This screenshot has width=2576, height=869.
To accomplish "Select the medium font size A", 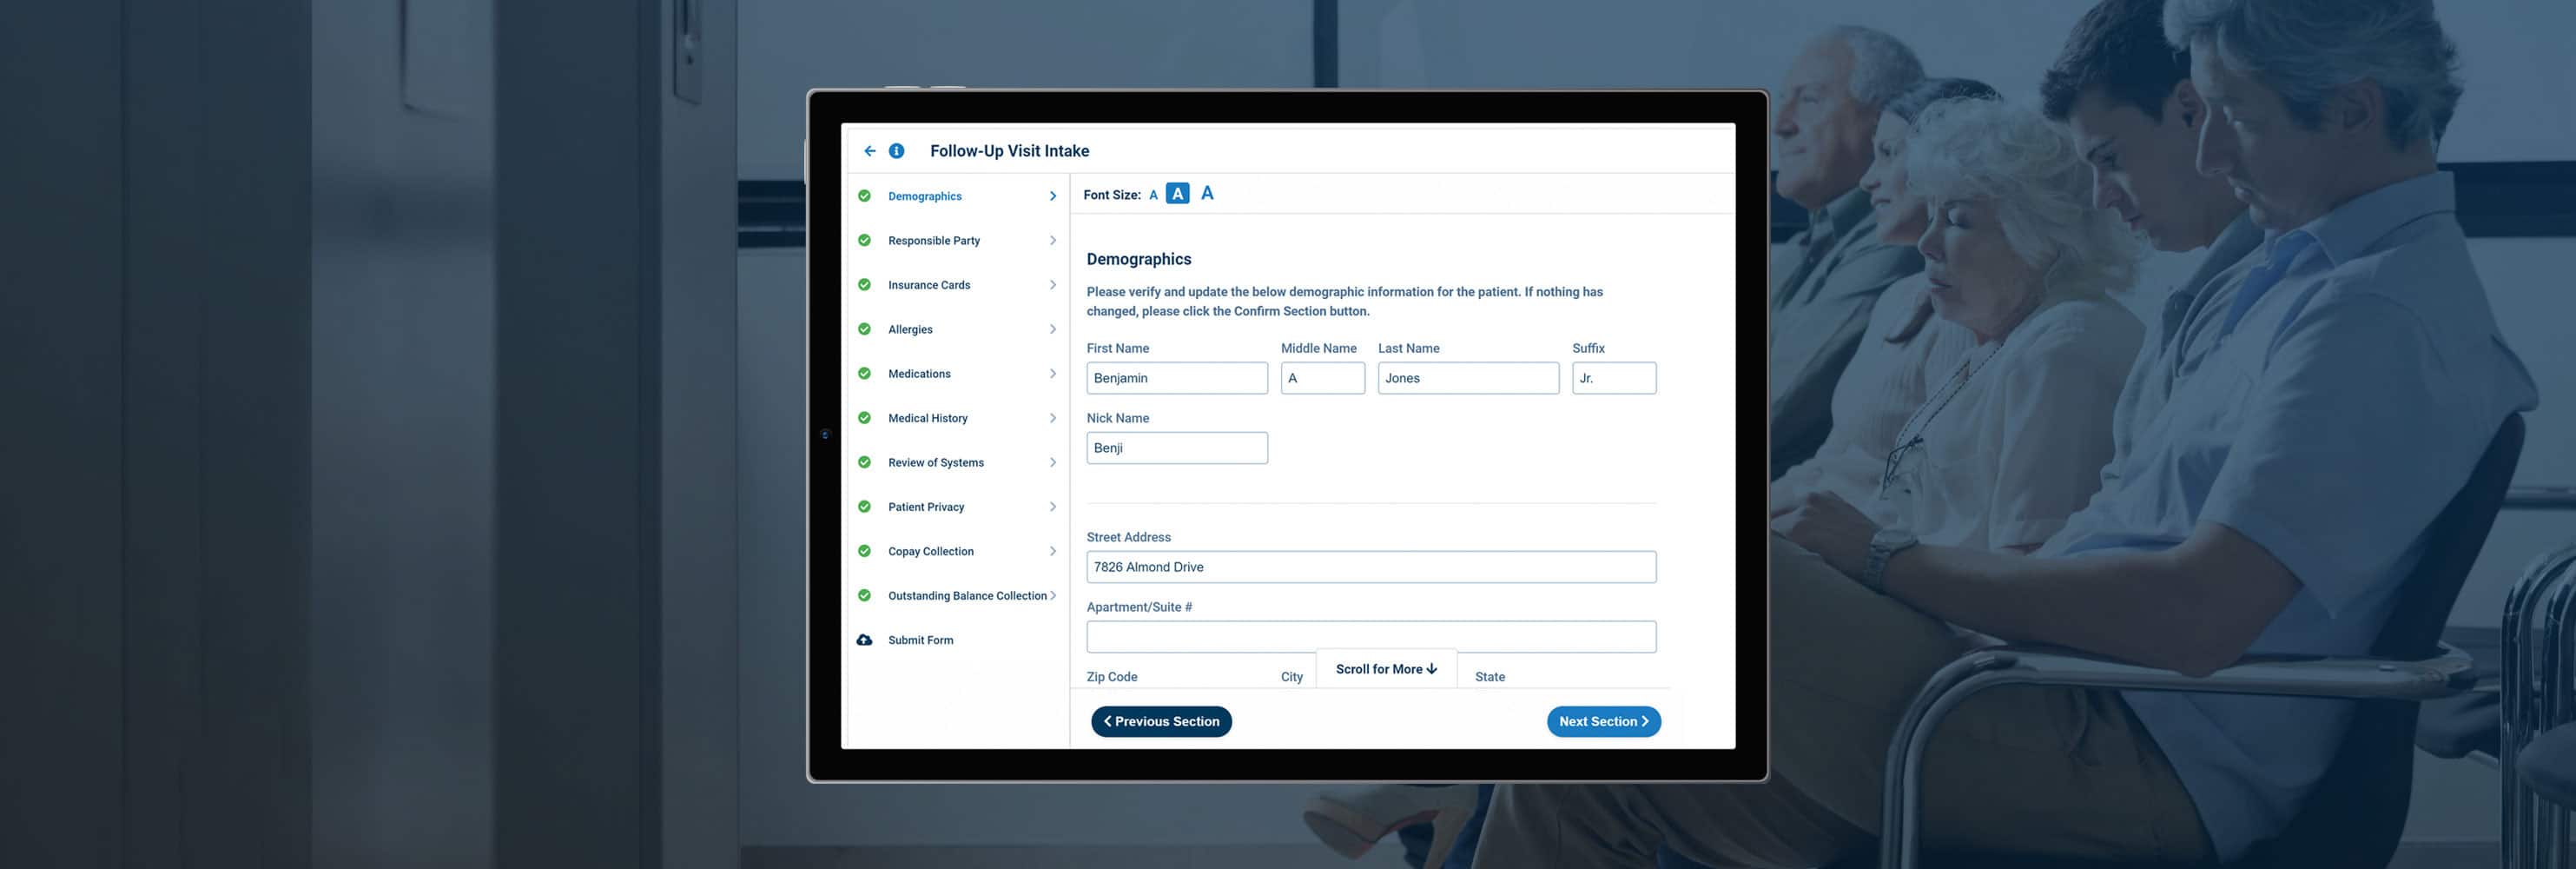I will [x=1177, y=194].
